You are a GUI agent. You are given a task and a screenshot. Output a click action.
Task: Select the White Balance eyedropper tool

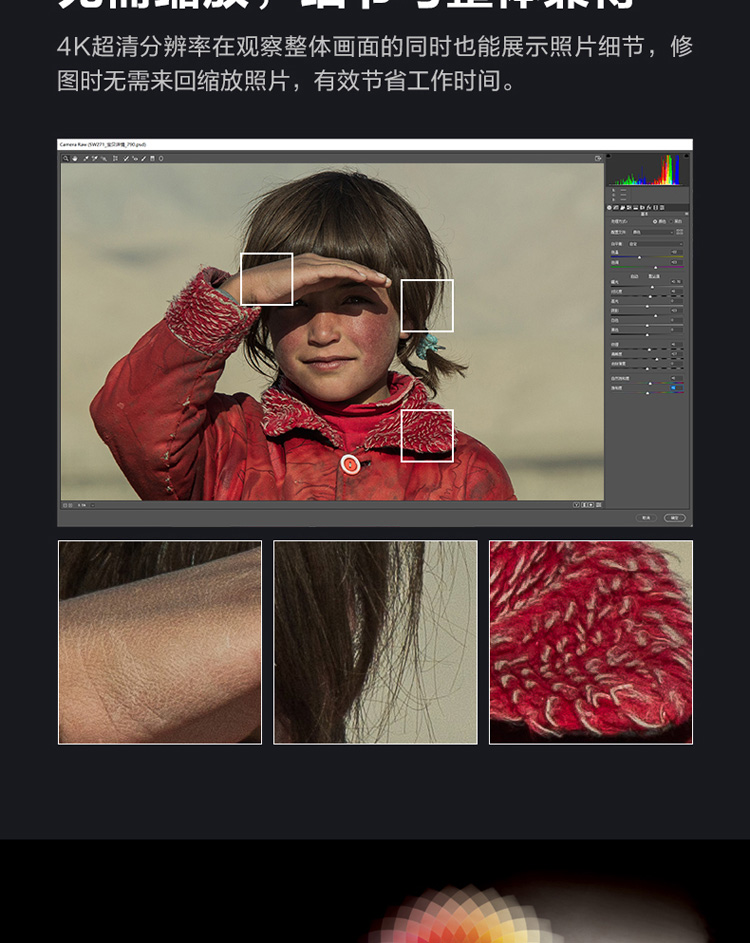pyautogui.click(x=85, y=158)
